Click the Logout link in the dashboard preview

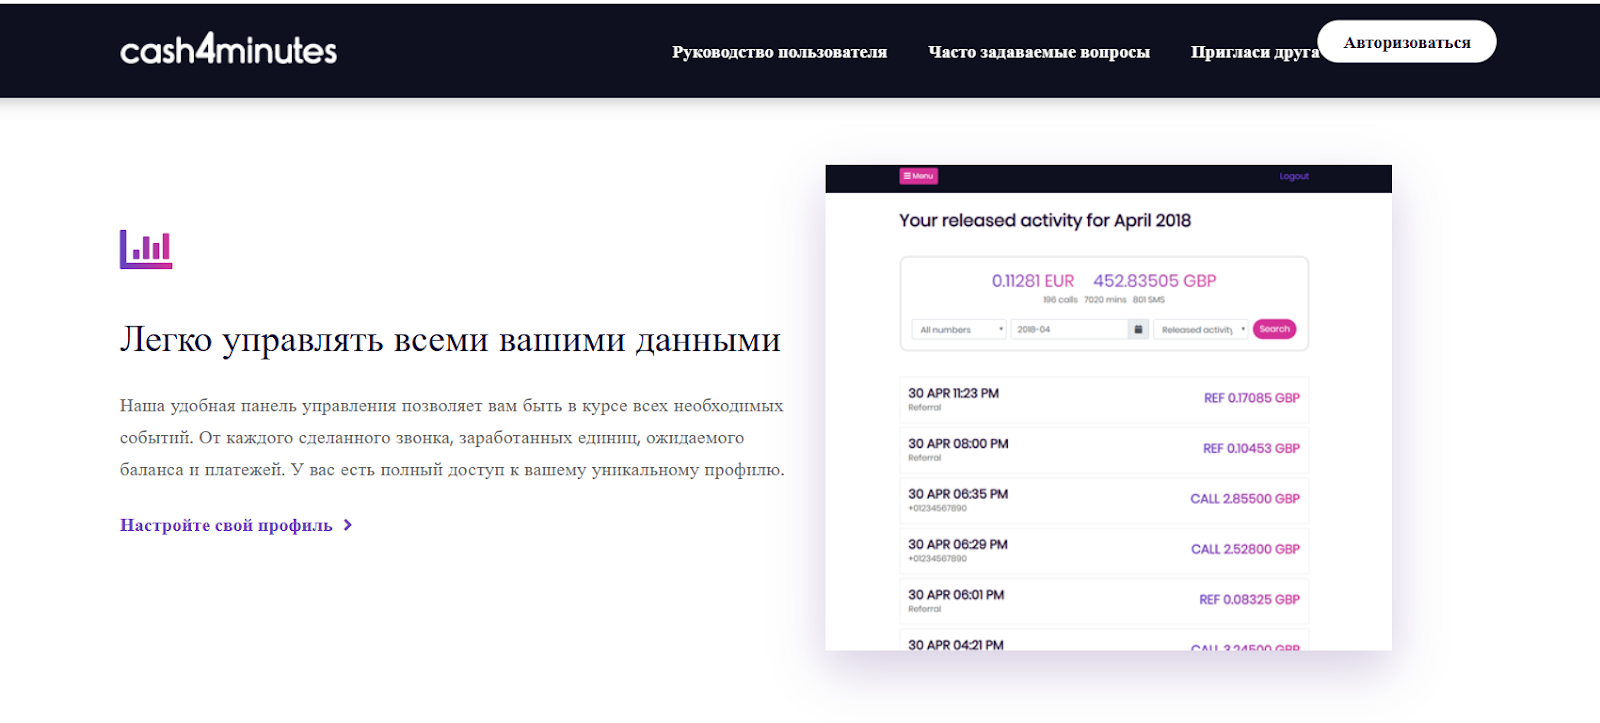1294,176
